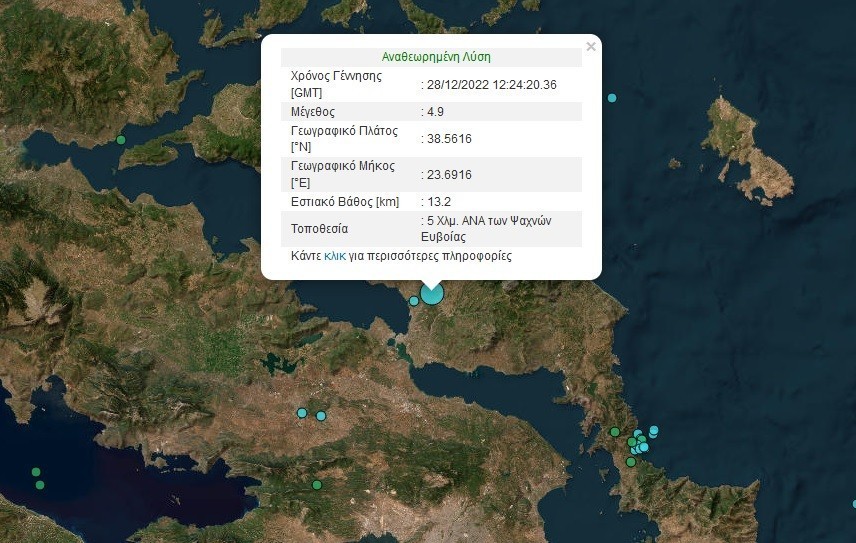Click the Αναθεωρημένη Λύση popup header
Image resolution: width=856 pixels, height=543 pixels.
(x=436, y=57)
